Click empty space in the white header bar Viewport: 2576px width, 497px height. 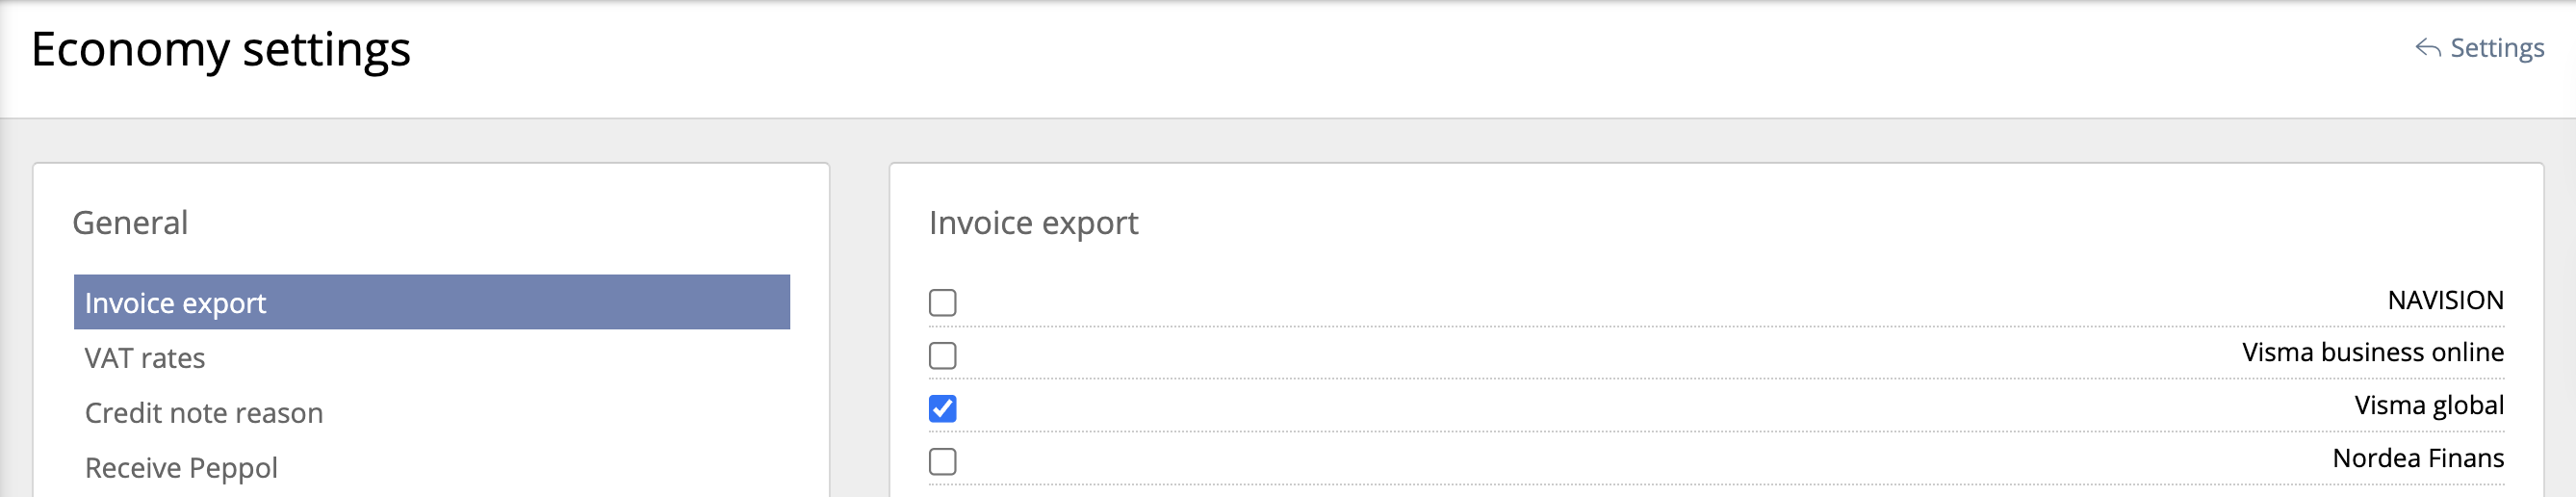1300,55
